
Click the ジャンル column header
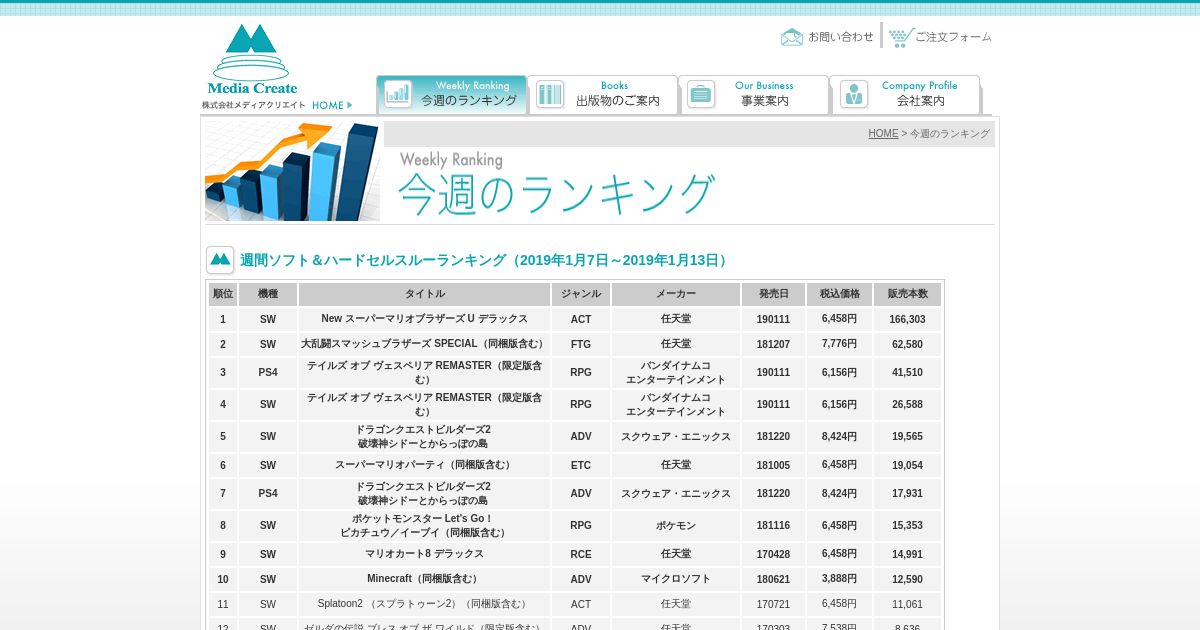point(581,294)
